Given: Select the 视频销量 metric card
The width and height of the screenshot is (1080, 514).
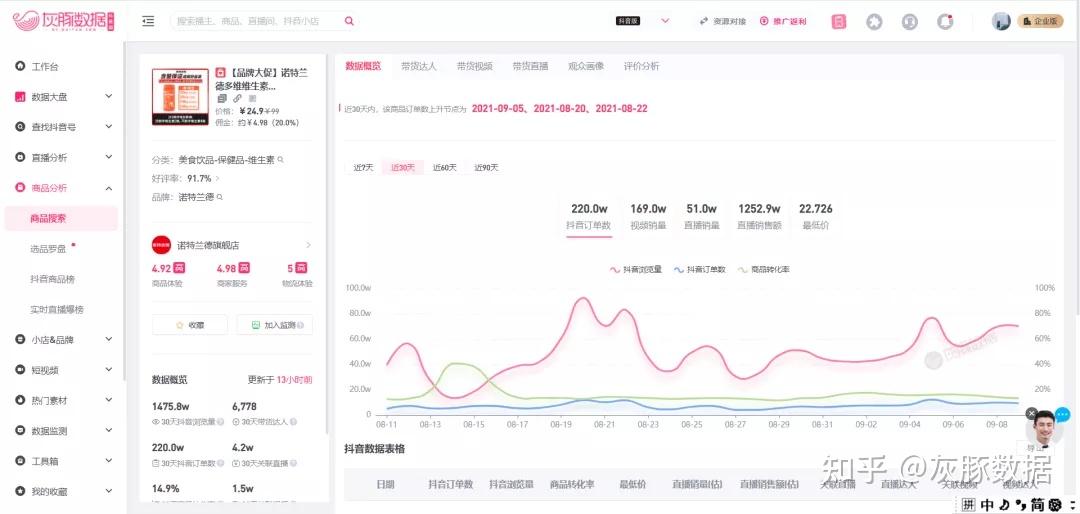Looking at the screenshot, I should 648,216.
